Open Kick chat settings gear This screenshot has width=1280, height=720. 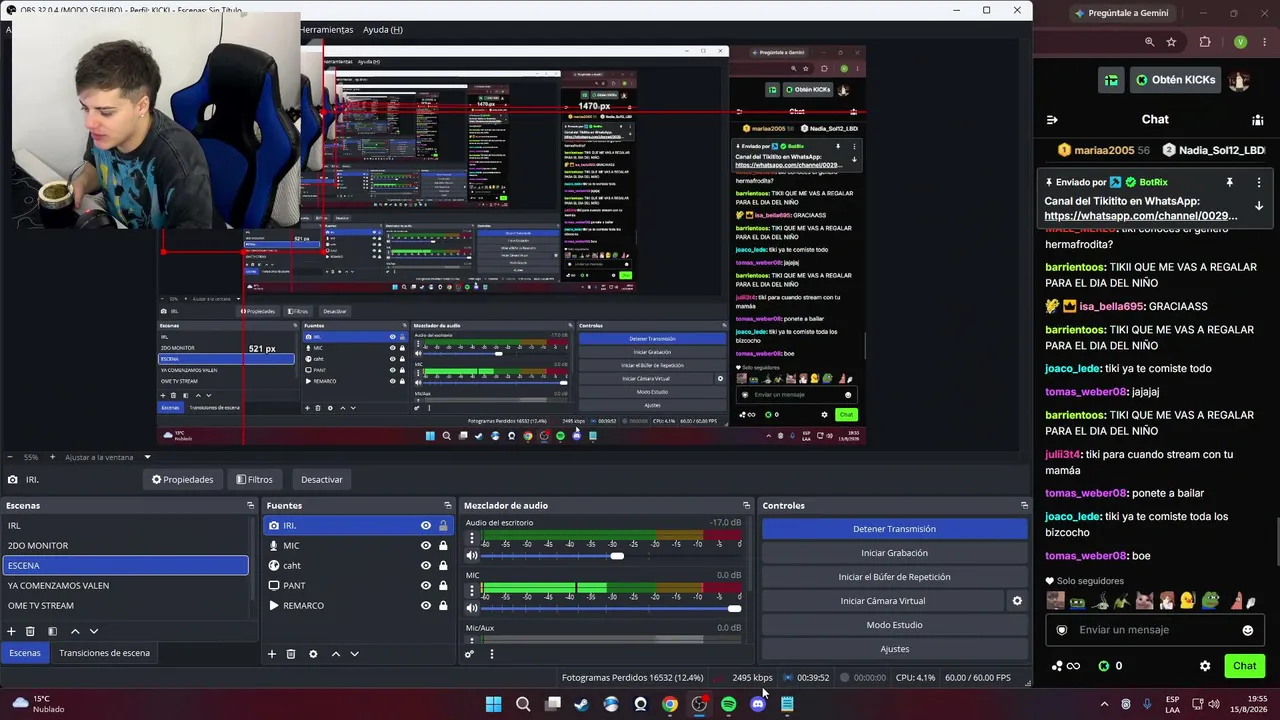(x=1205, y=666)
